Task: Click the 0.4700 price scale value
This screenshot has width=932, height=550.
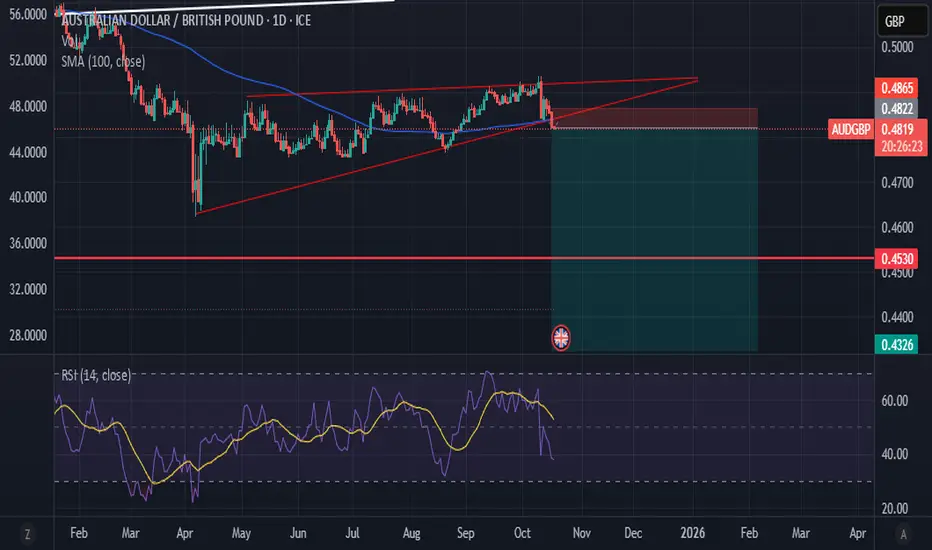Action: pyautogui.click(x=897, y=183)
